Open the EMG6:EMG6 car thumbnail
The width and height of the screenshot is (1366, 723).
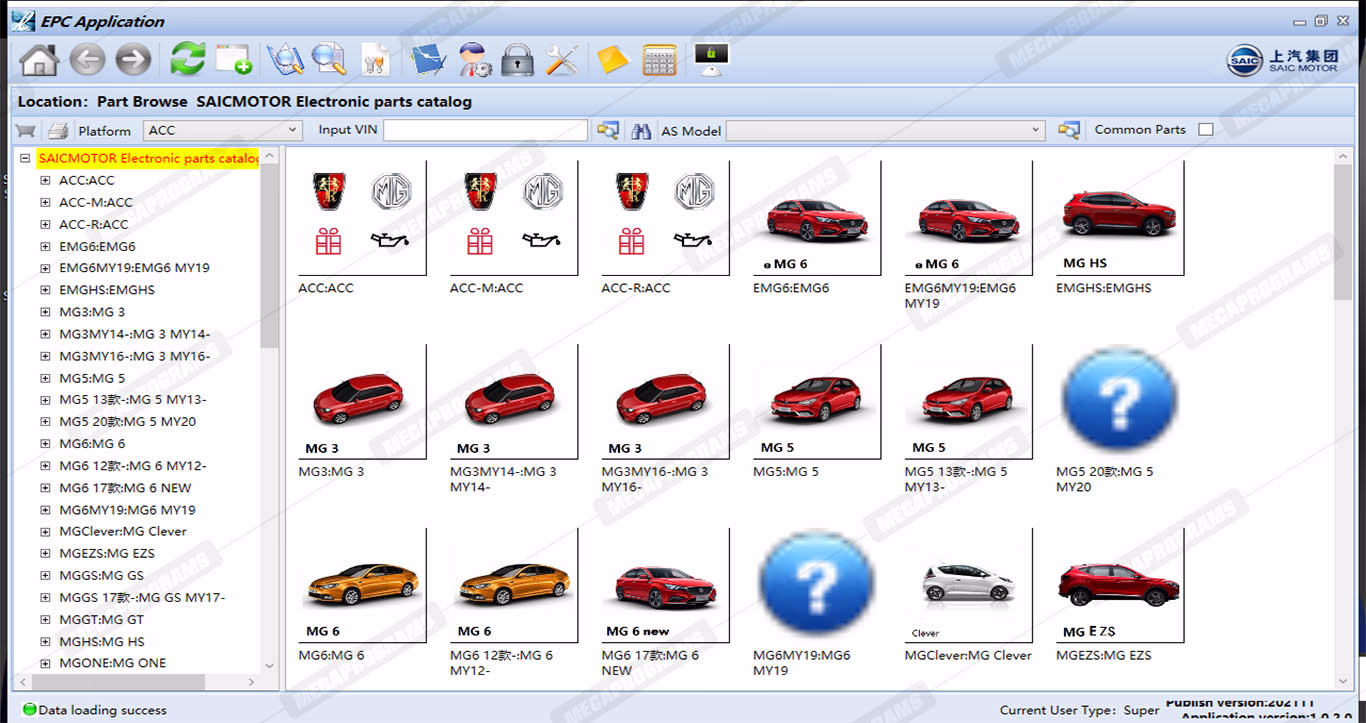point(817,219)
